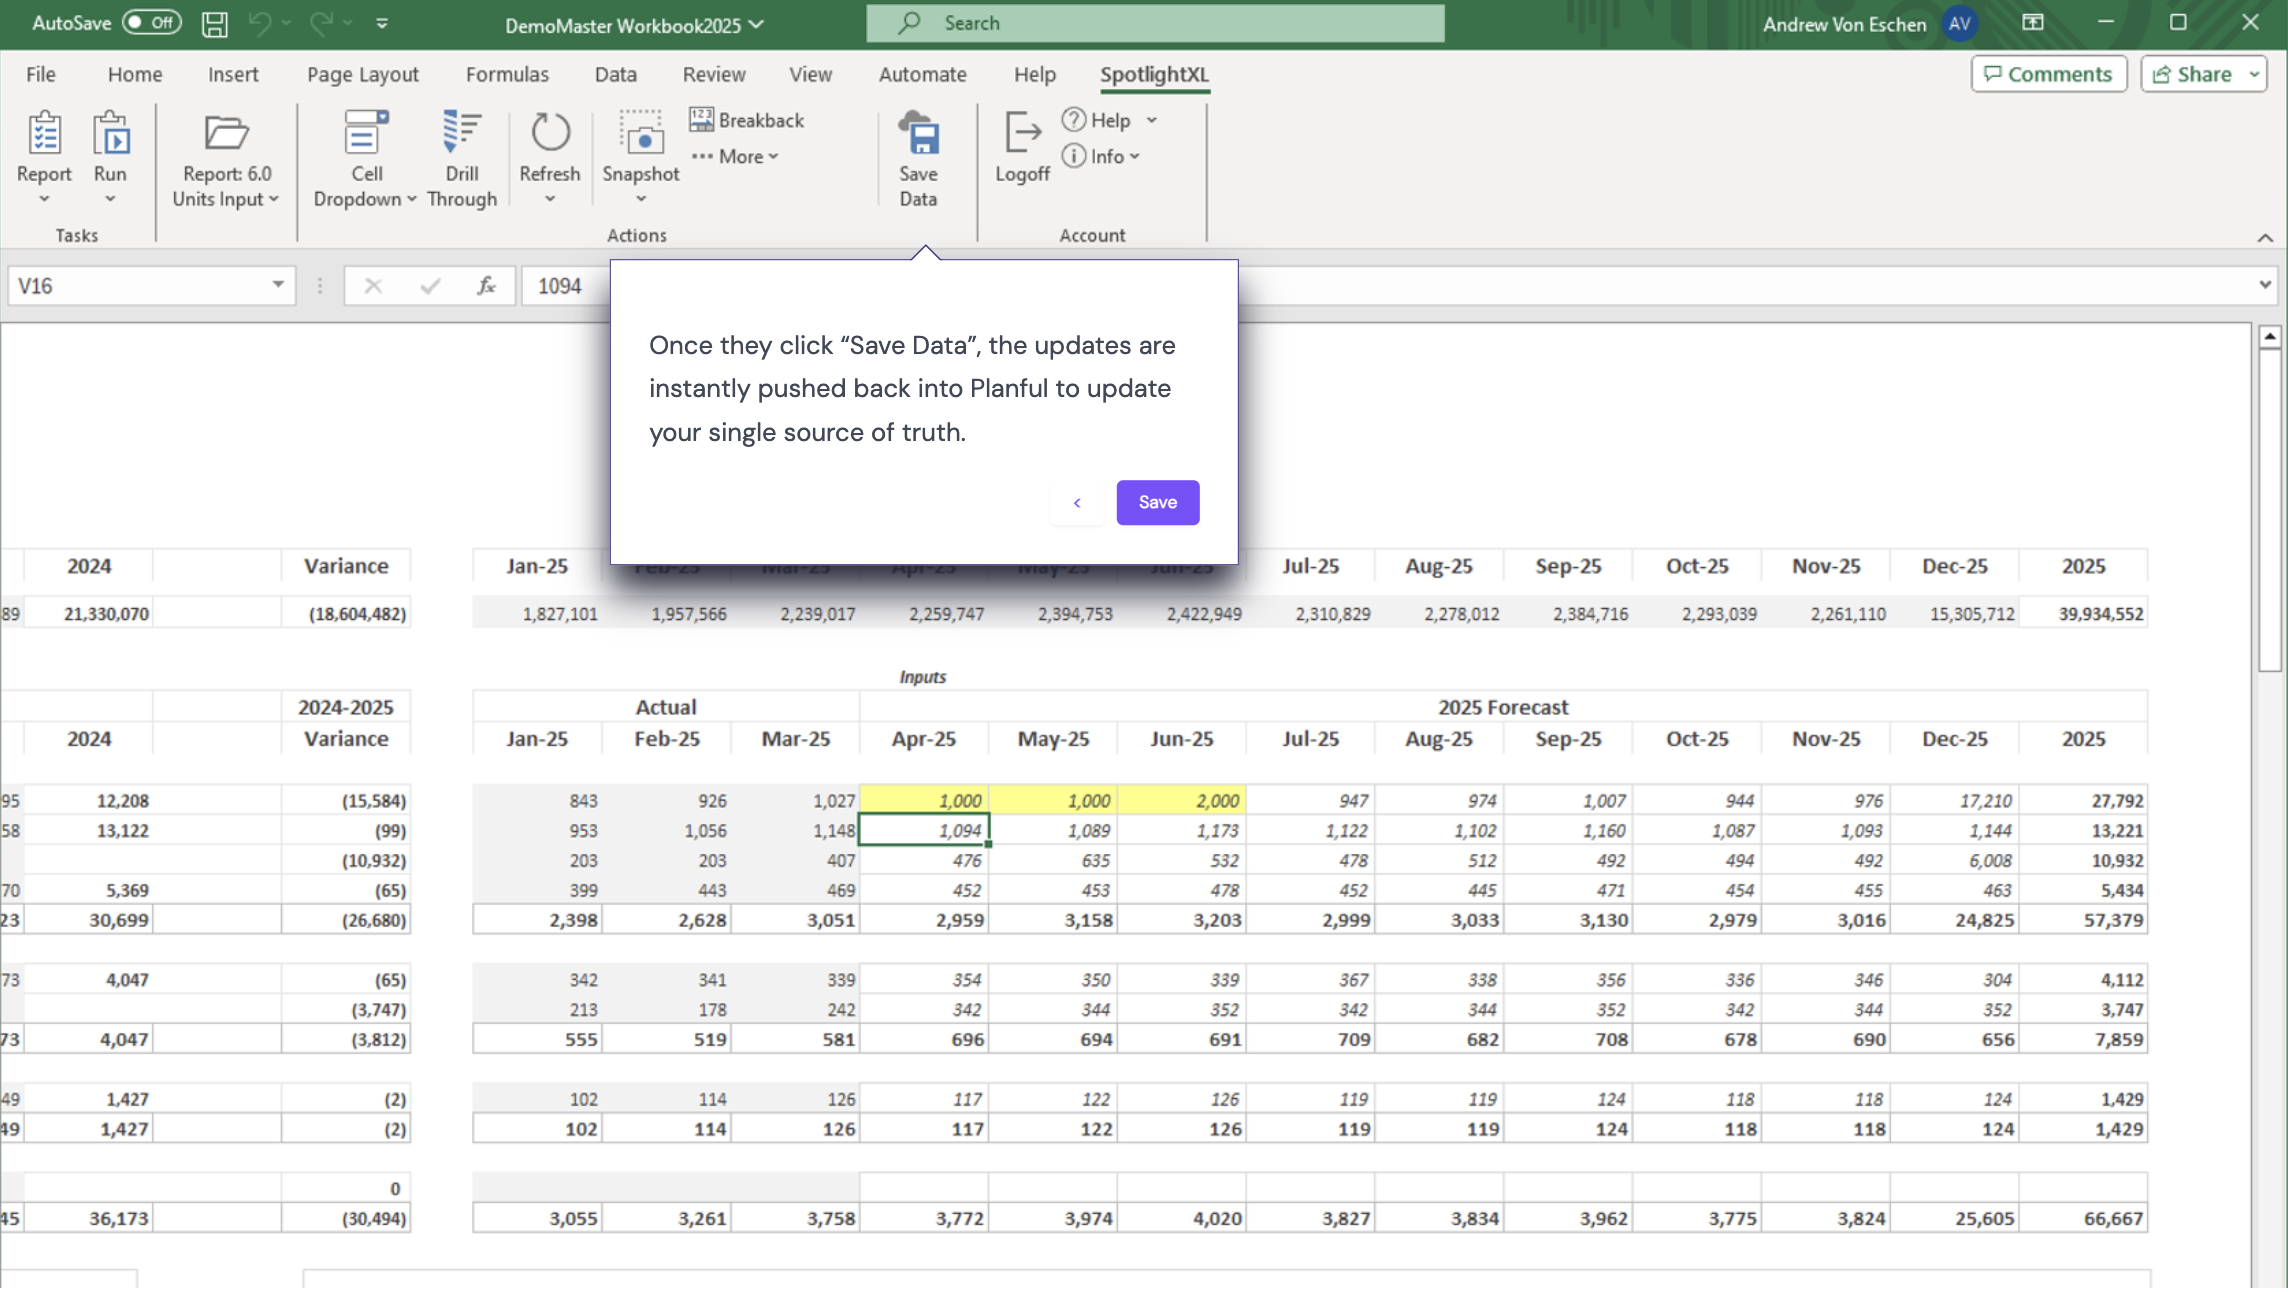
Task: Open the Comments panel
Action: (2048, 73)
